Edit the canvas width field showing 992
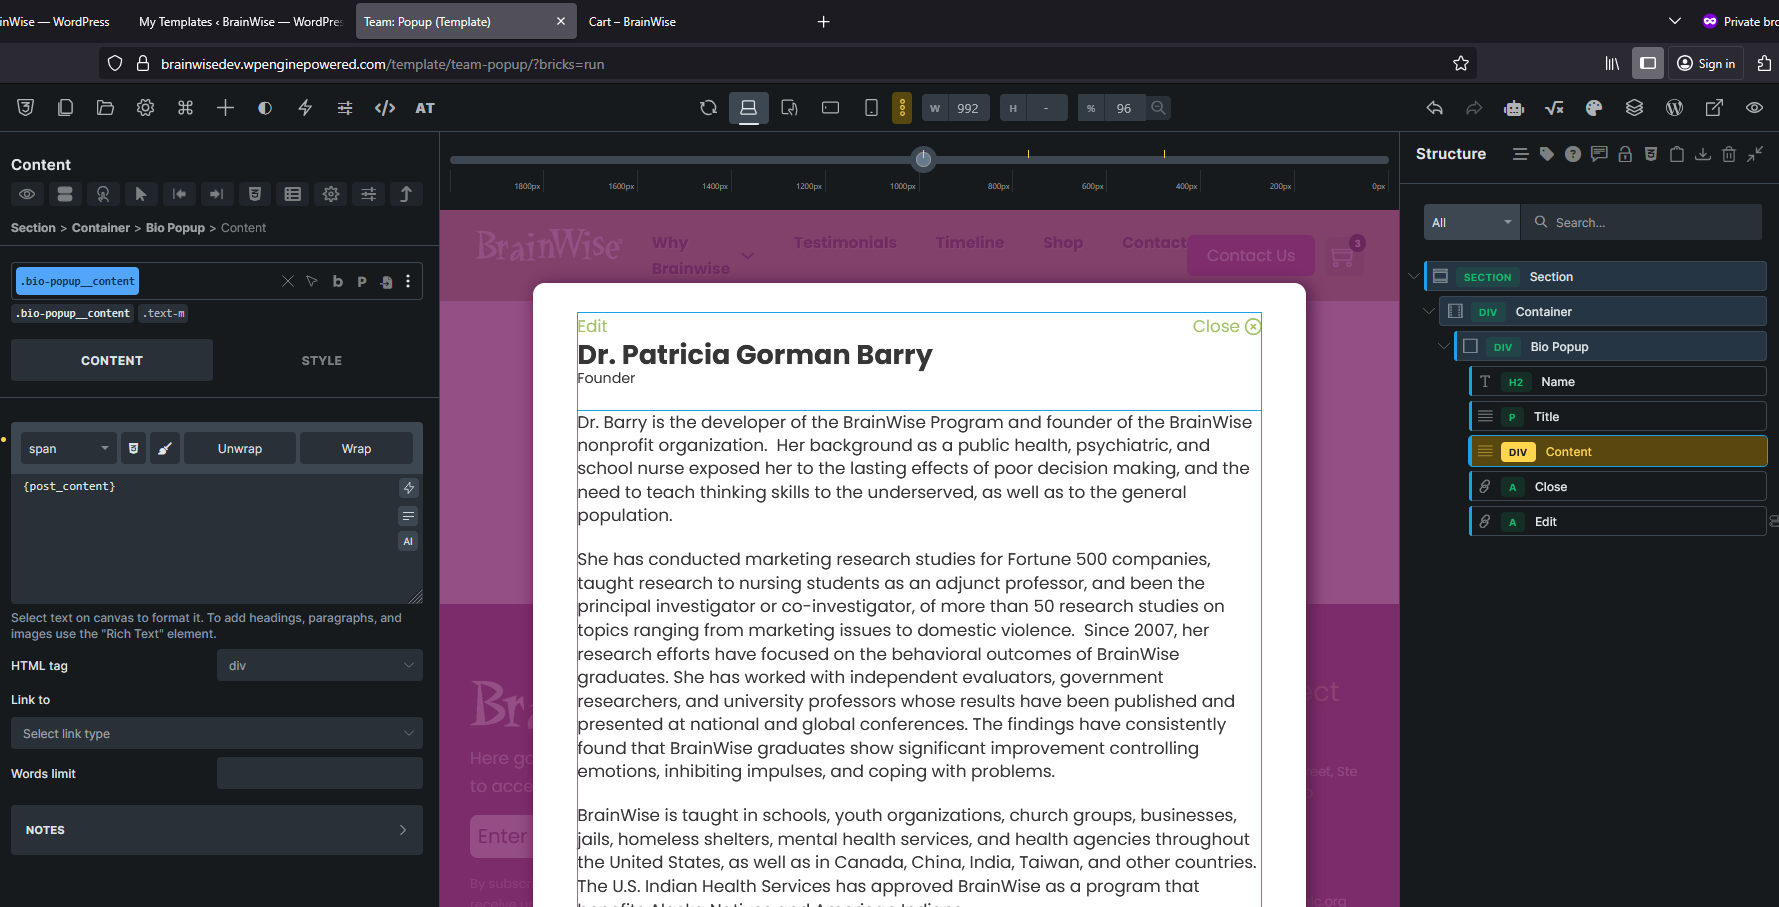 pyautogui.click(x=968, y=108)
